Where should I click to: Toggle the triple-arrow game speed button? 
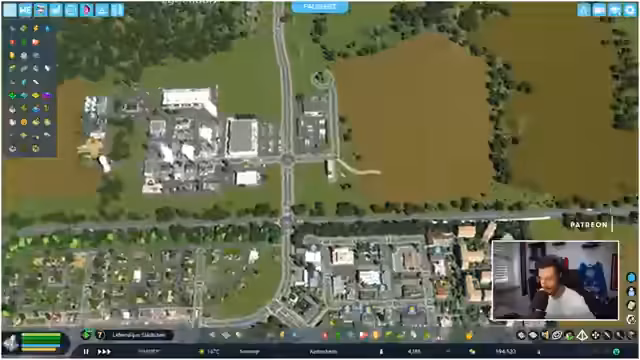point(104,351)
